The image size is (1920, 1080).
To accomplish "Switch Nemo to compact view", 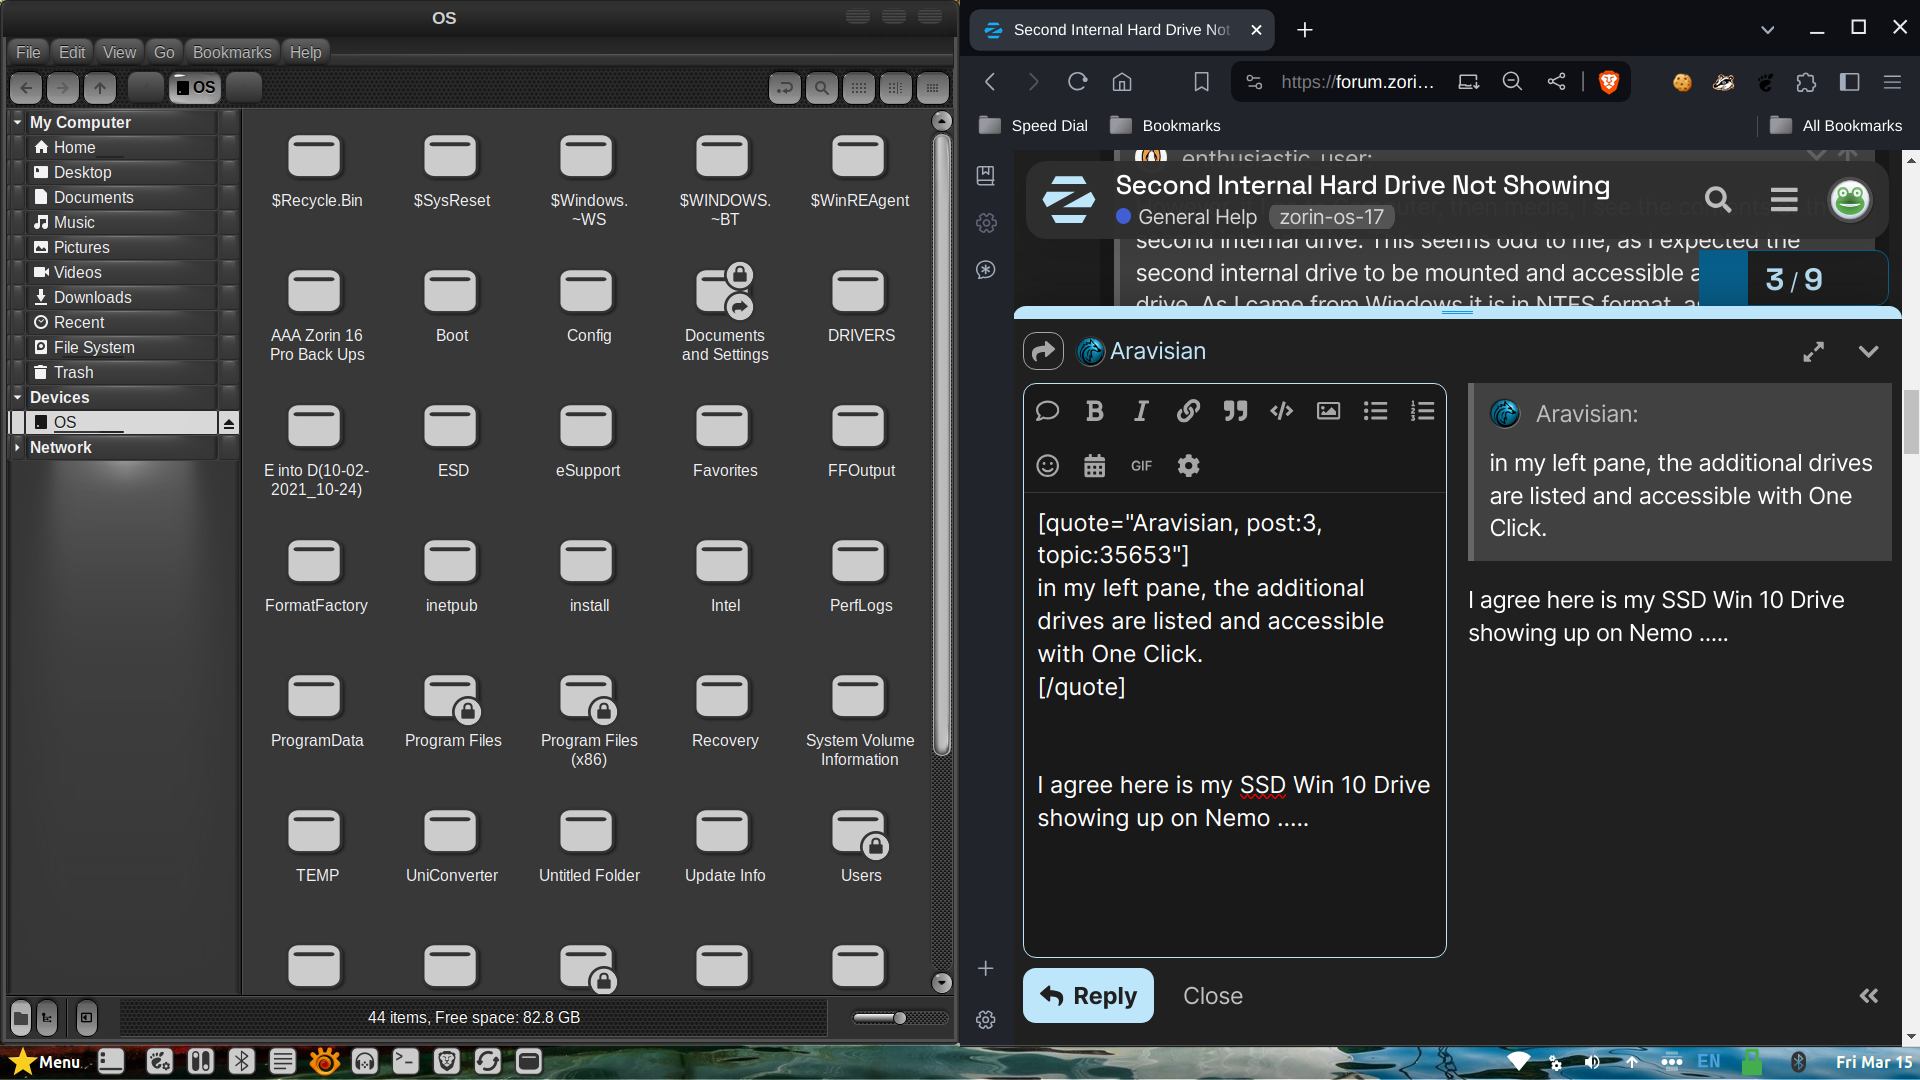I will coord(933,88).
